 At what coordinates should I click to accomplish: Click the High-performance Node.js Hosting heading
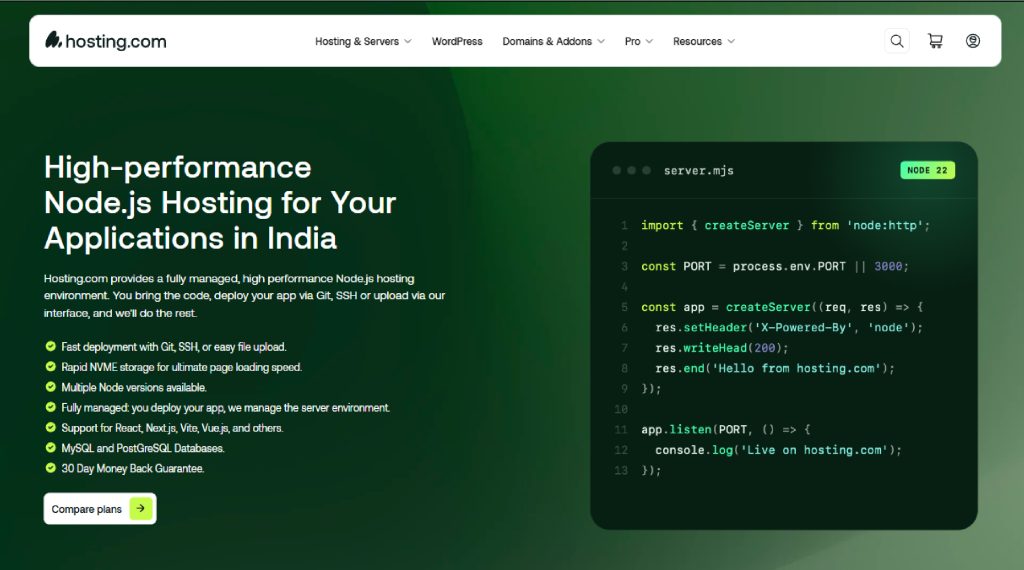tap(220, 203)
